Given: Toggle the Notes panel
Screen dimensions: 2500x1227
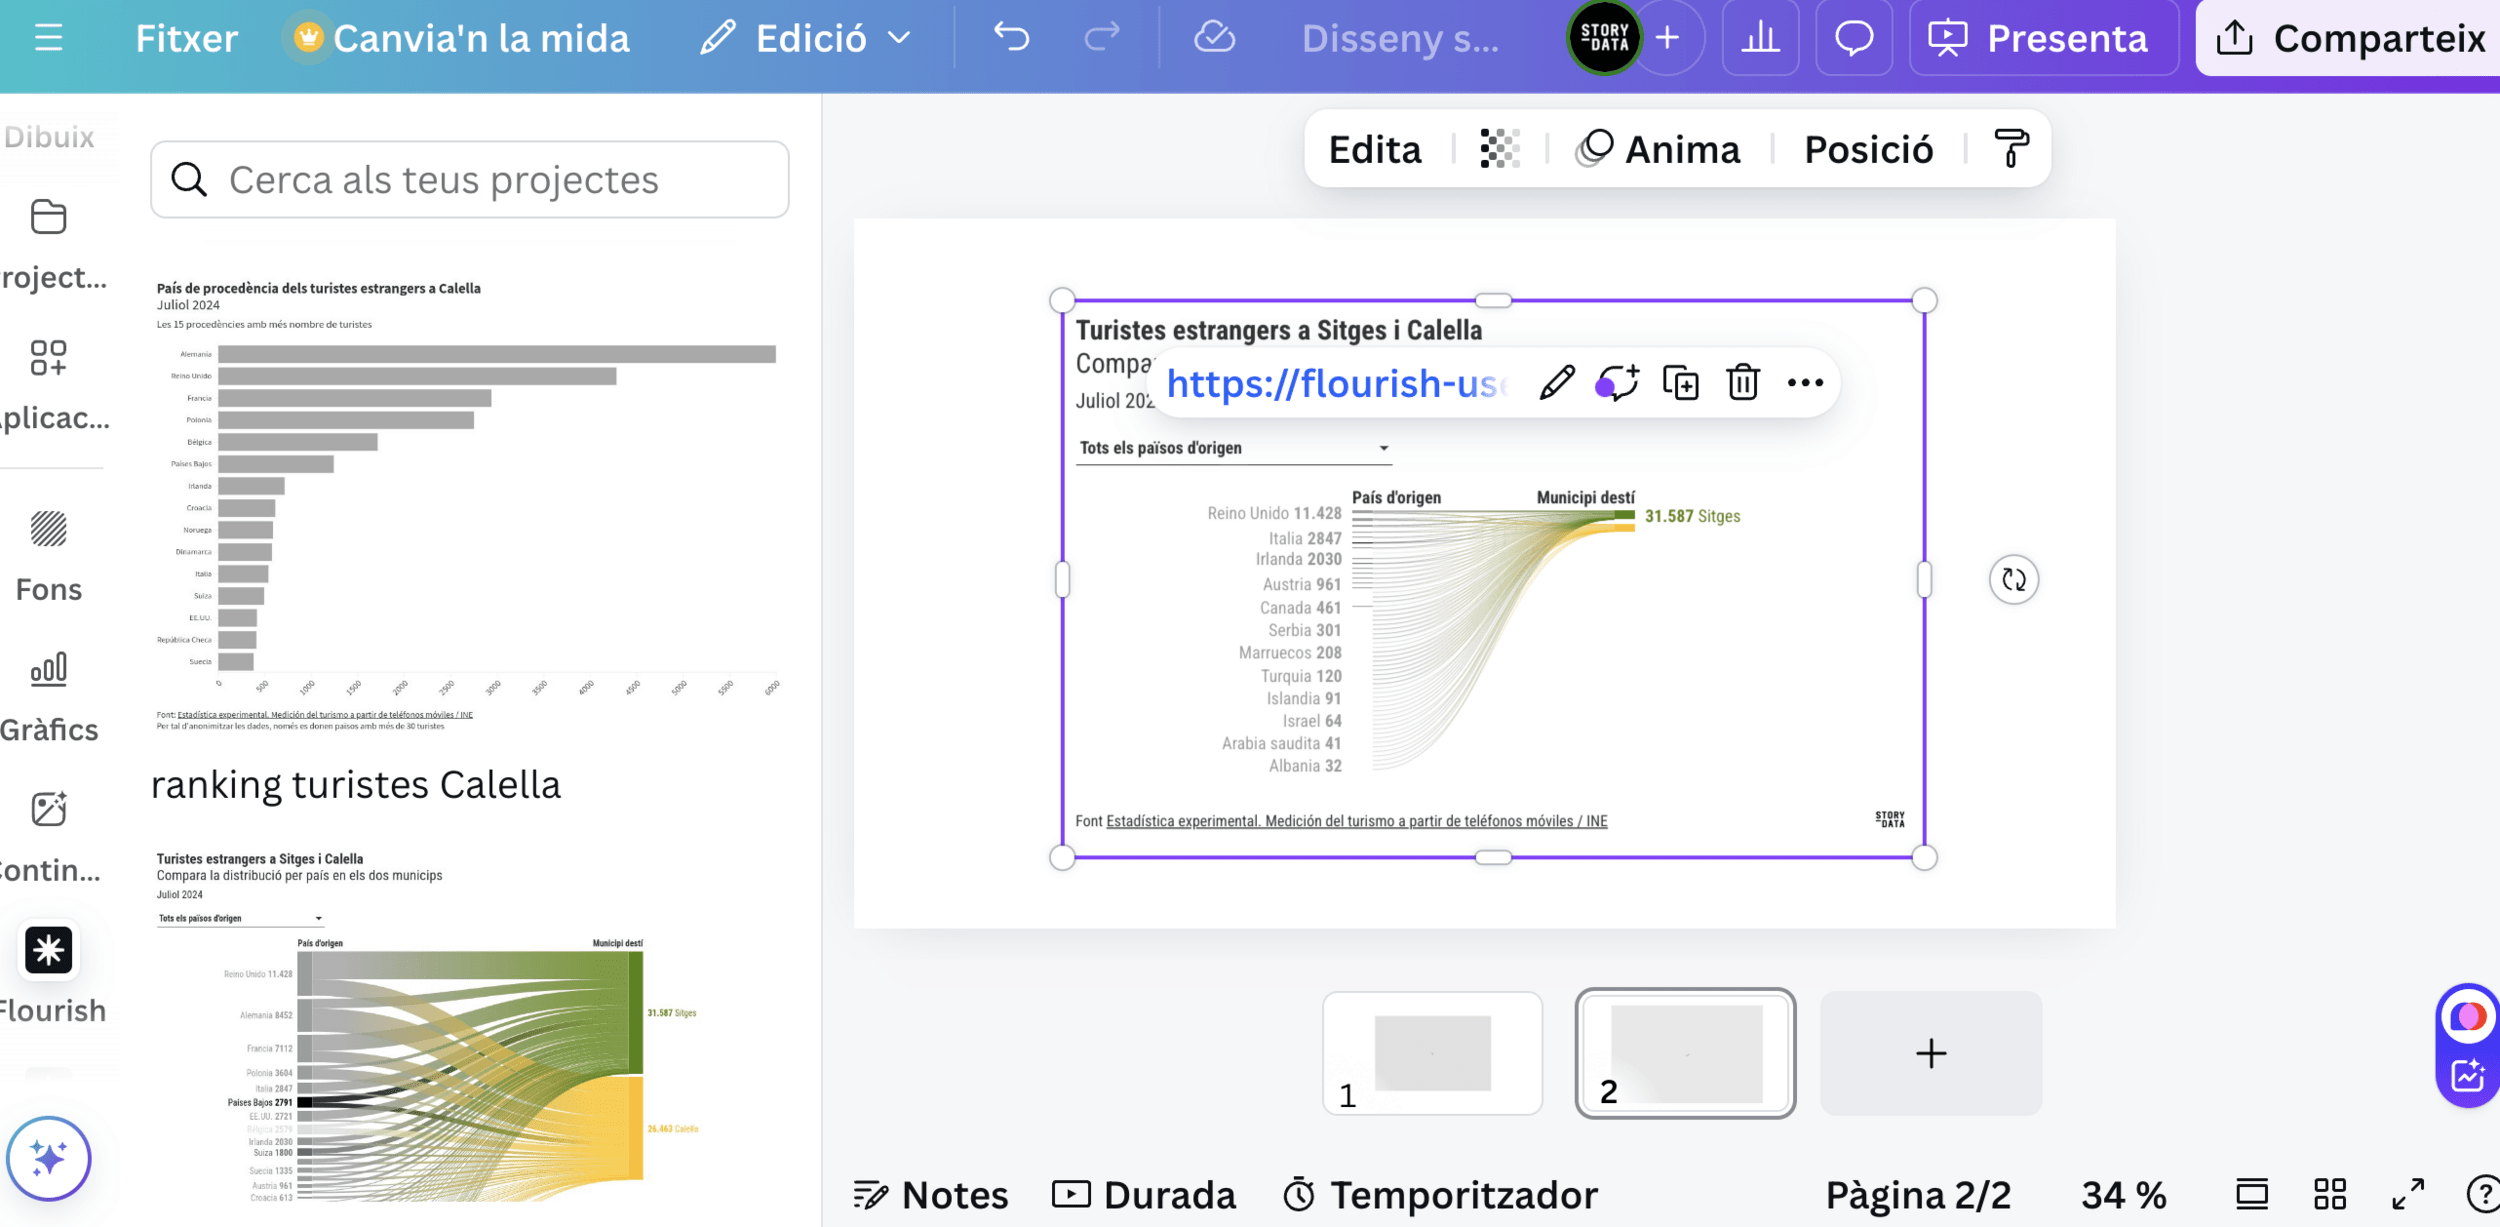Looking at the screenshot, I should coord(930,1194).
